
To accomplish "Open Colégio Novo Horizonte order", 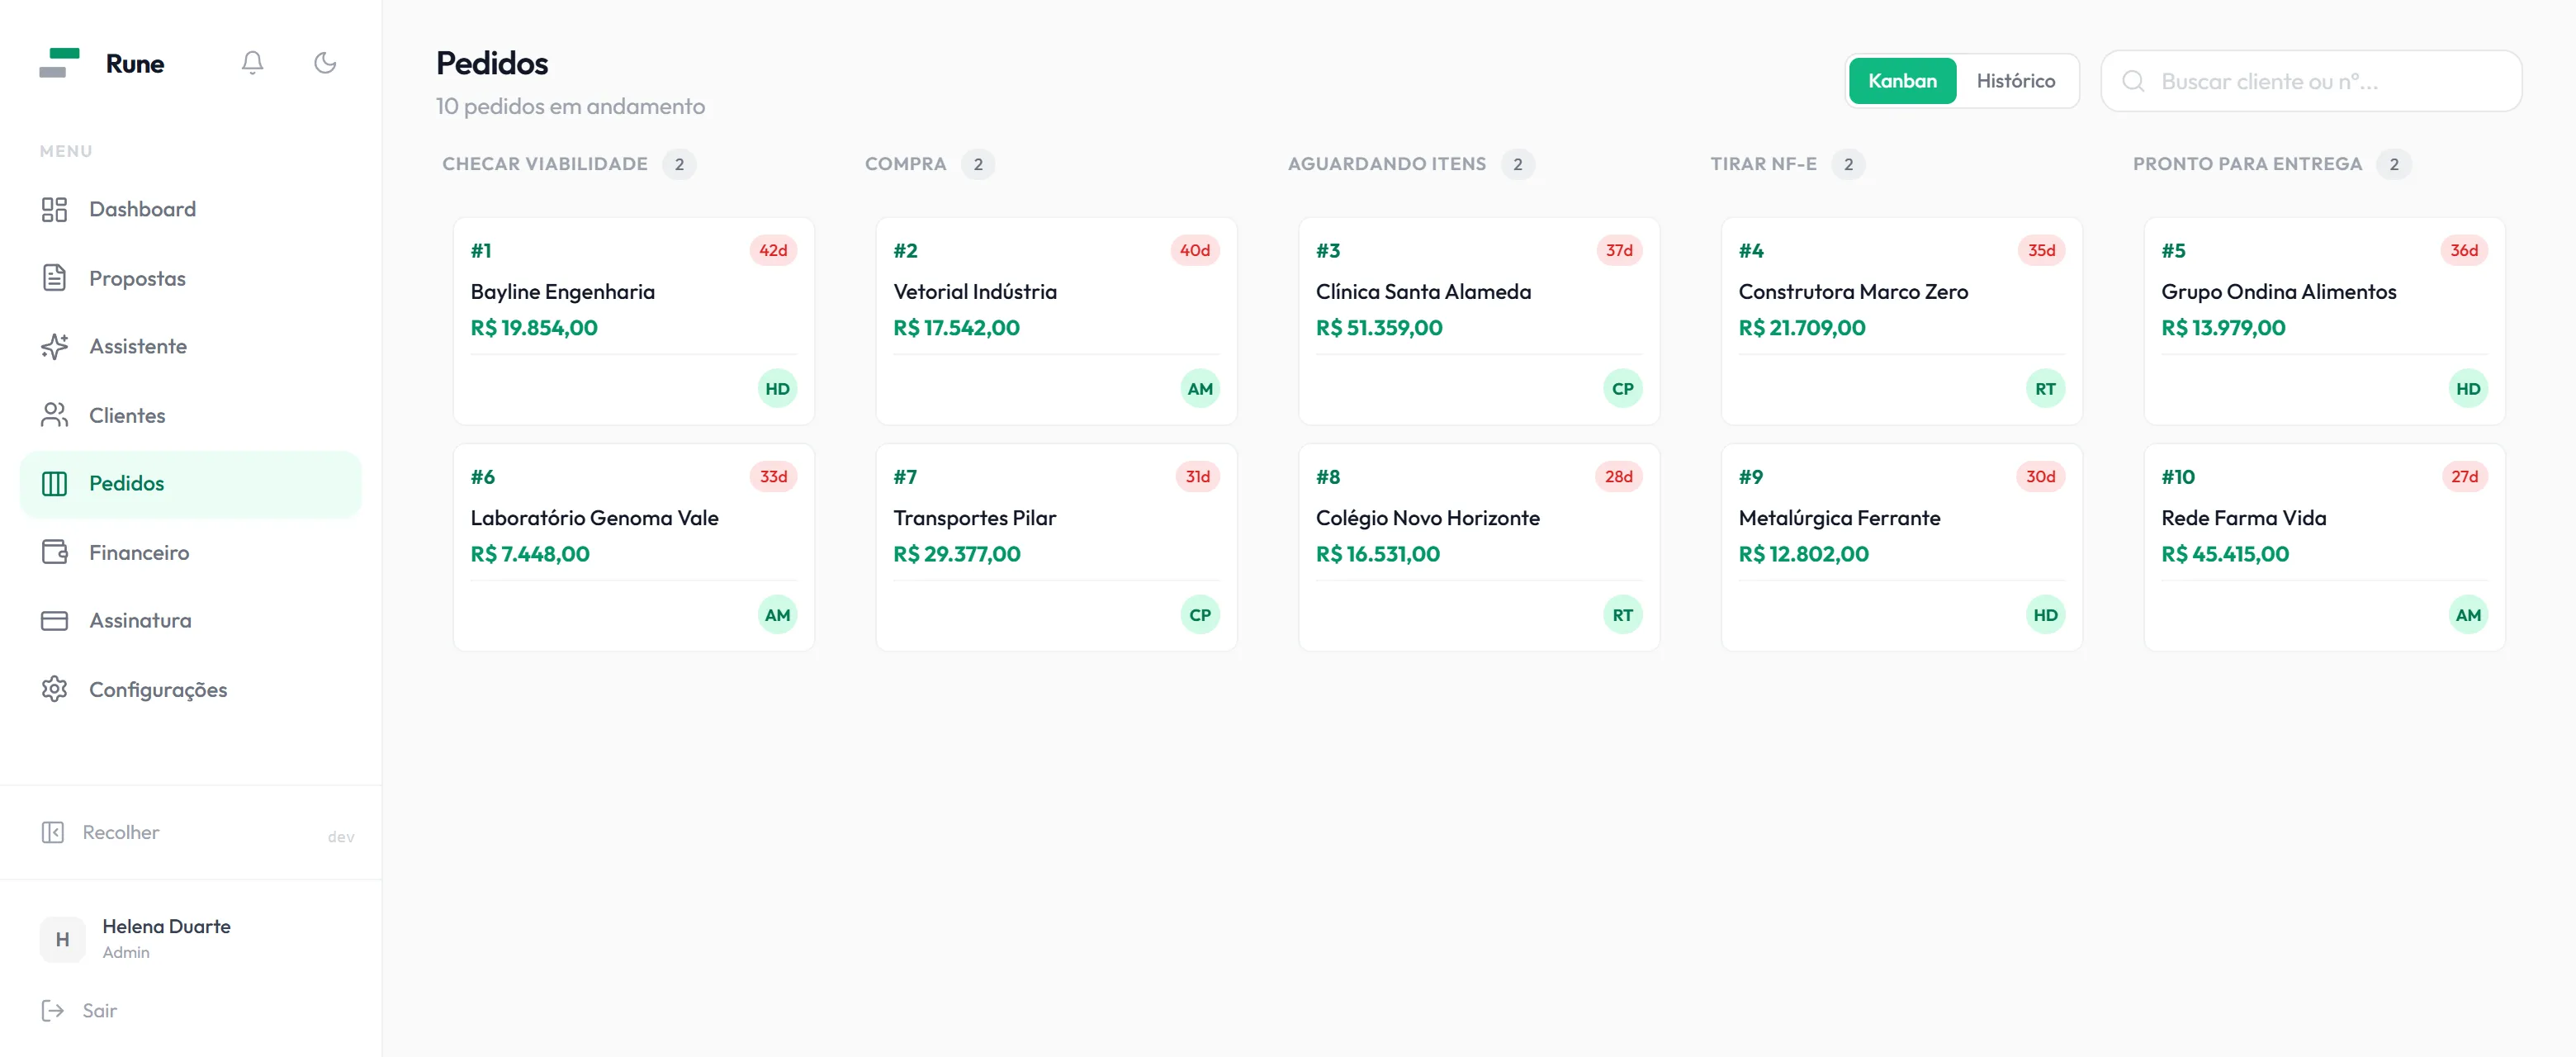I will pos(1479,548).
